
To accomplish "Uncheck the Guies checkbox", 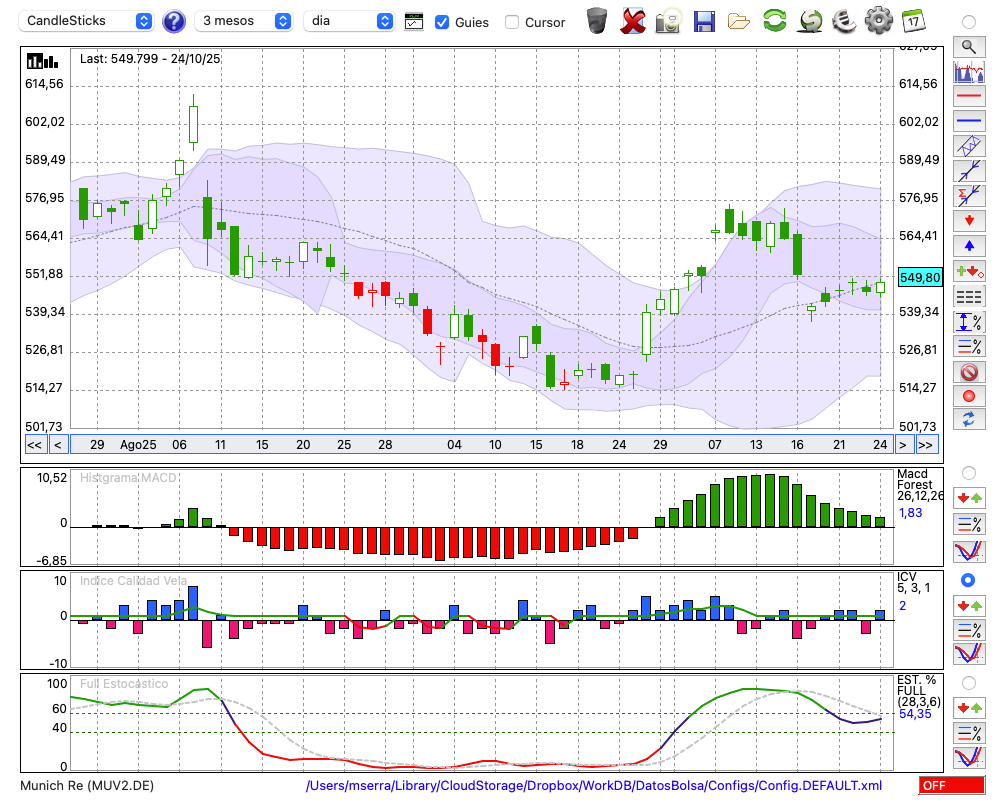I will pos(442,22).
